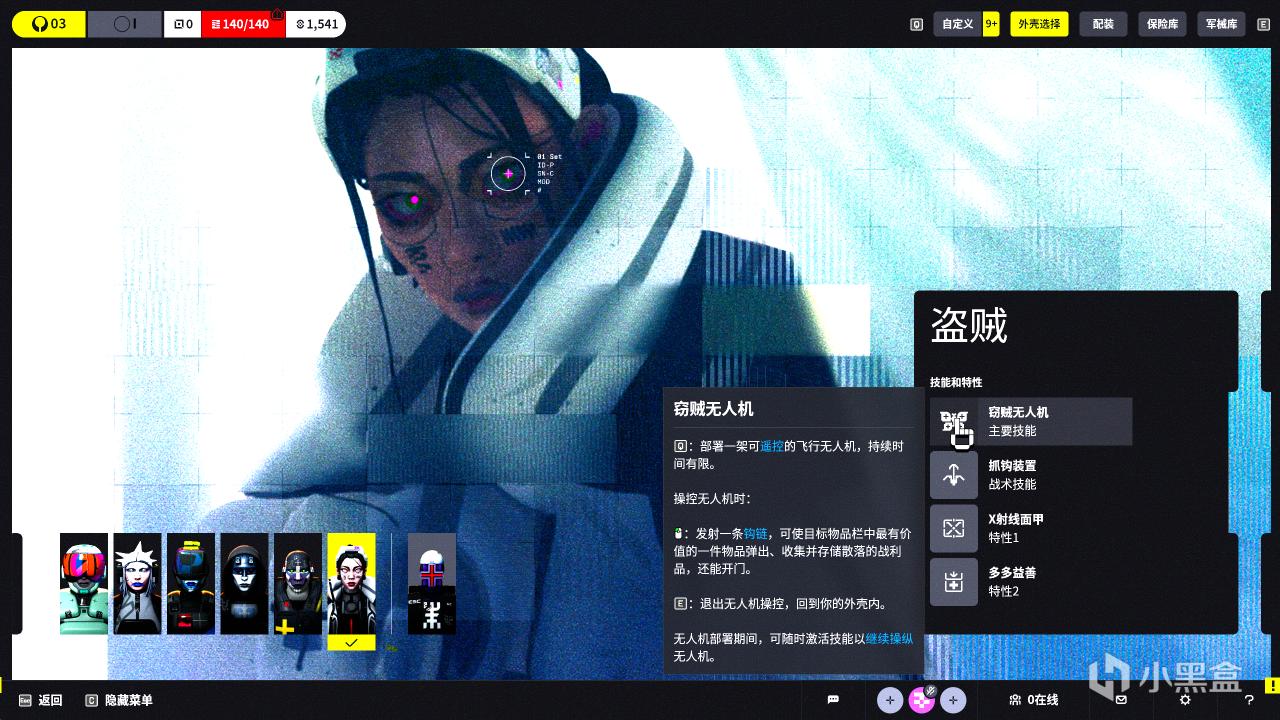Open the help question mark icon
This screenshot has height=720, width=1280.
[1249, 700]
